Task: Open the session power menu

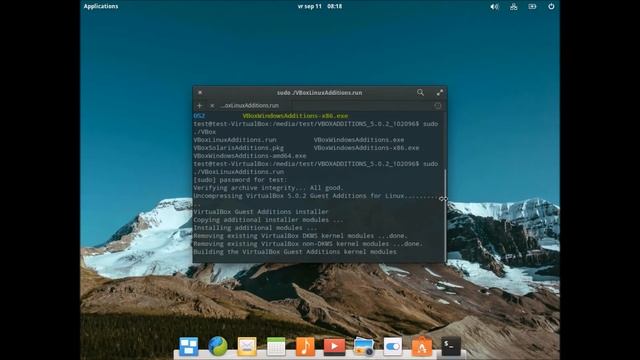Action: (x=551, y=7)
